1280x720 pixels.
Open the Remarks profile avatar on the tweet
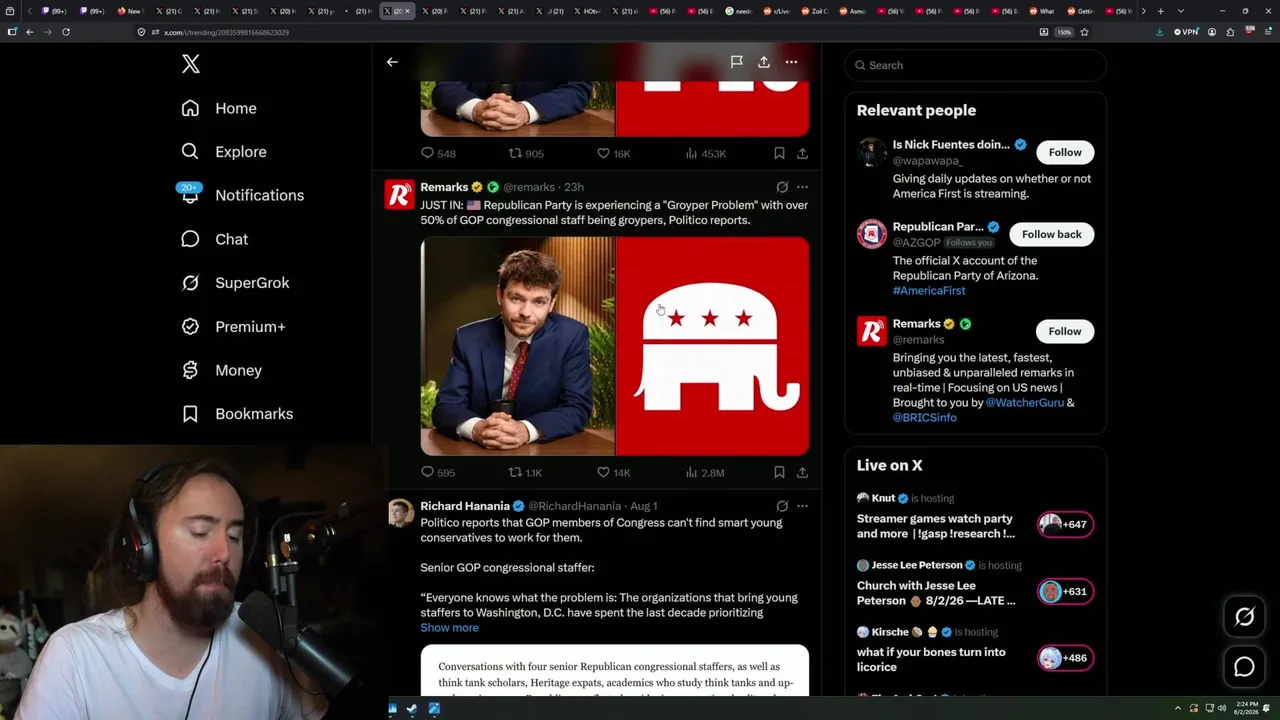pyautogui.click(x=399, y=195)
